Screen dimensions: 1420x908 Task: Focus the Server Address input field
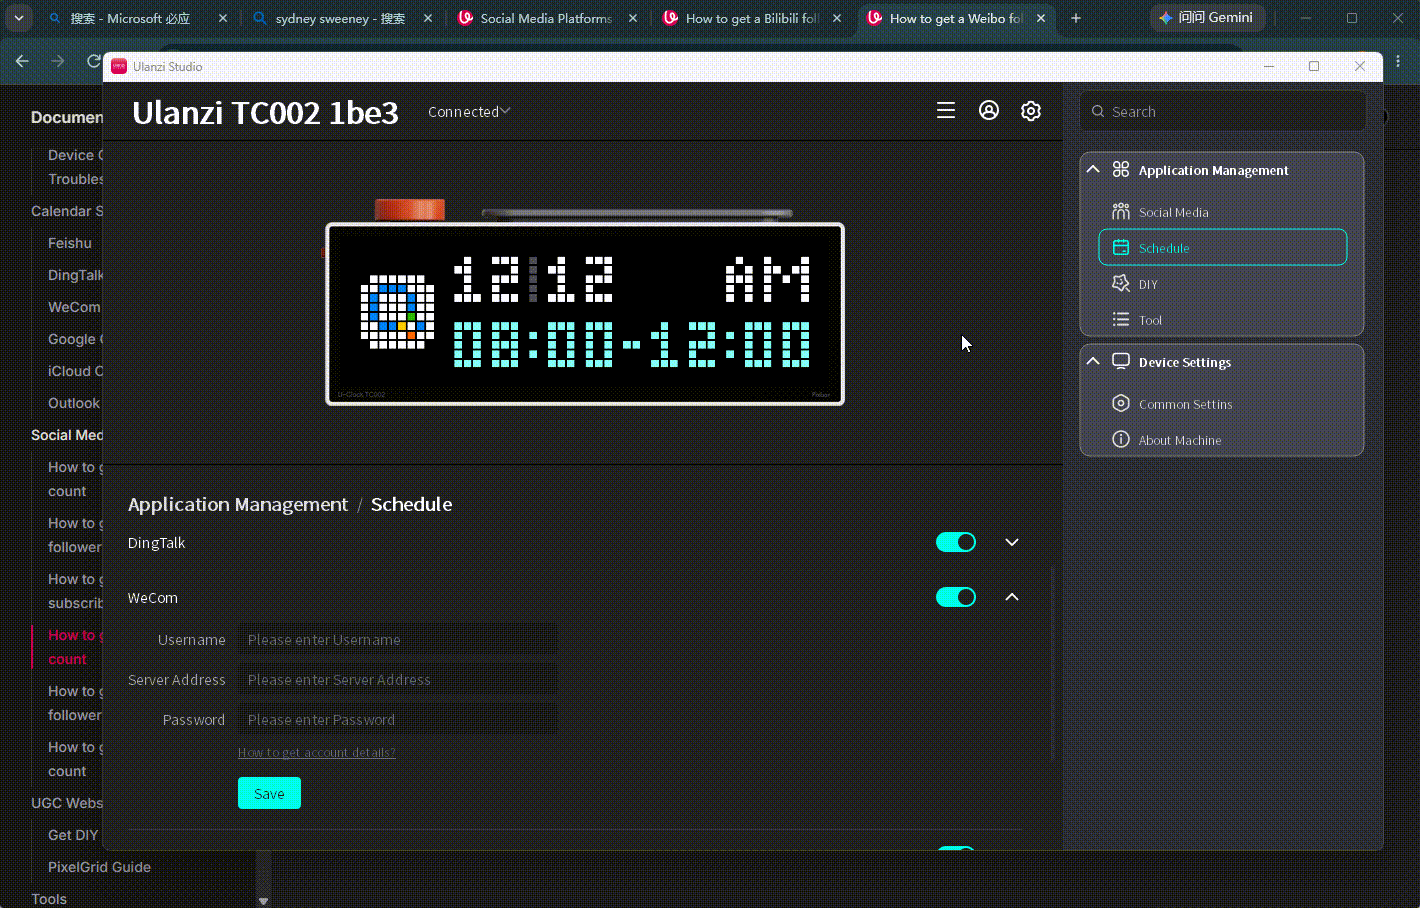pos(398,680)
